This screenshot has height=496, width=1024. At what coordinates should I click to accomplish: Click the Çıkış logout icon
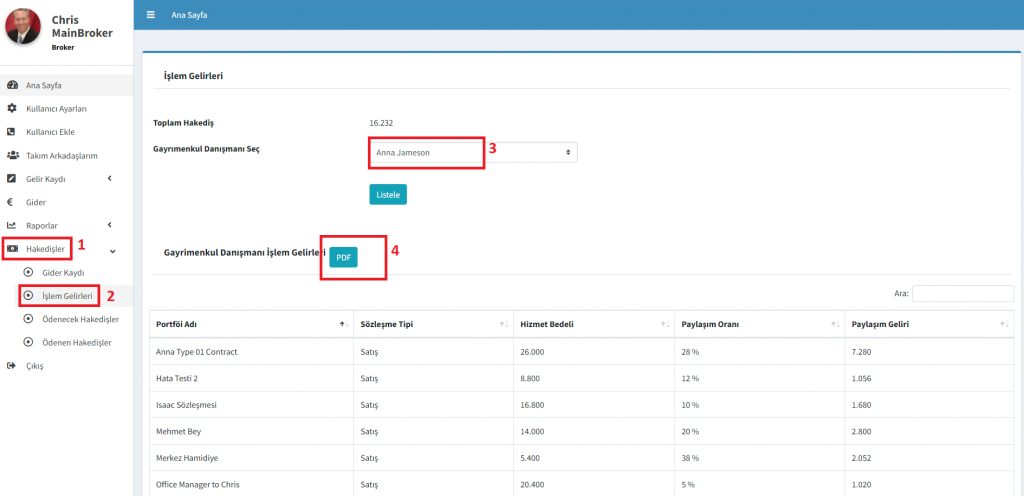point(12,366)
